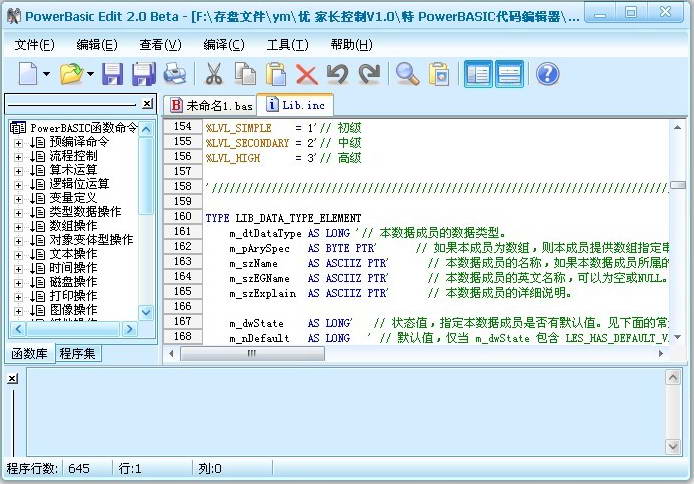Click the Open folder toolbar icon
The height and width of the screenshot is (484, 694).
[x=71, y=73]
